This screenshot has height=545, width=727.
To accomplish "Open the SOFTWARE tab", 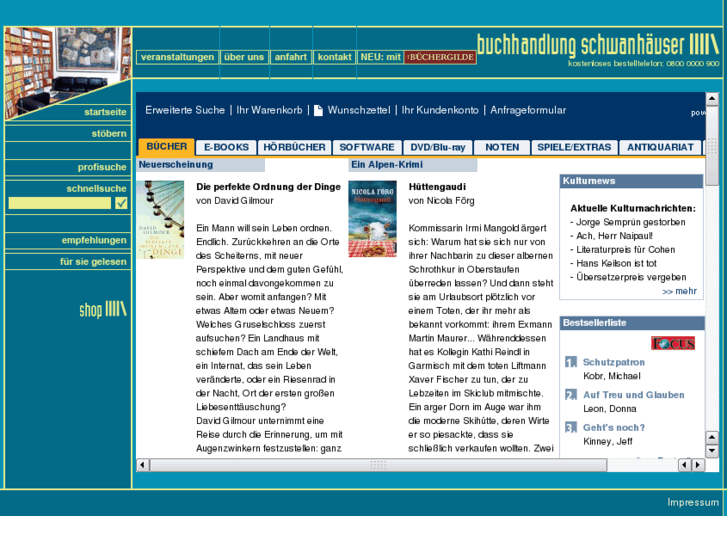I will [x=367, y=147].
